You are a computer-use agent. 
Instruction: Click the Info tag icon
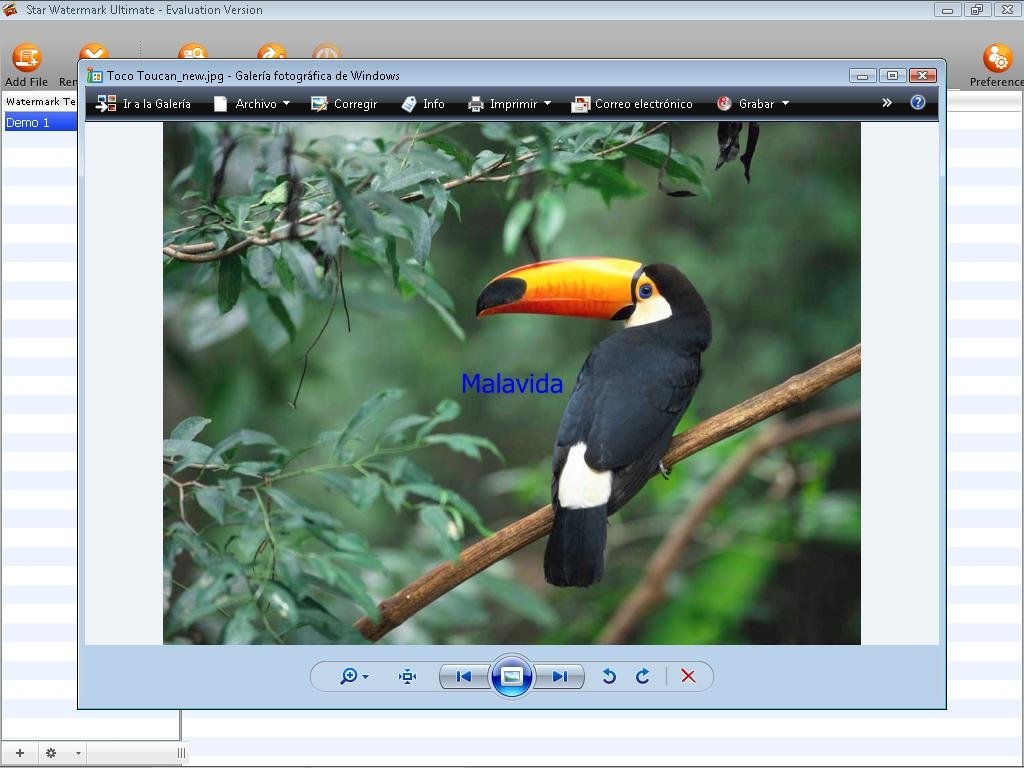click(409, 104)
